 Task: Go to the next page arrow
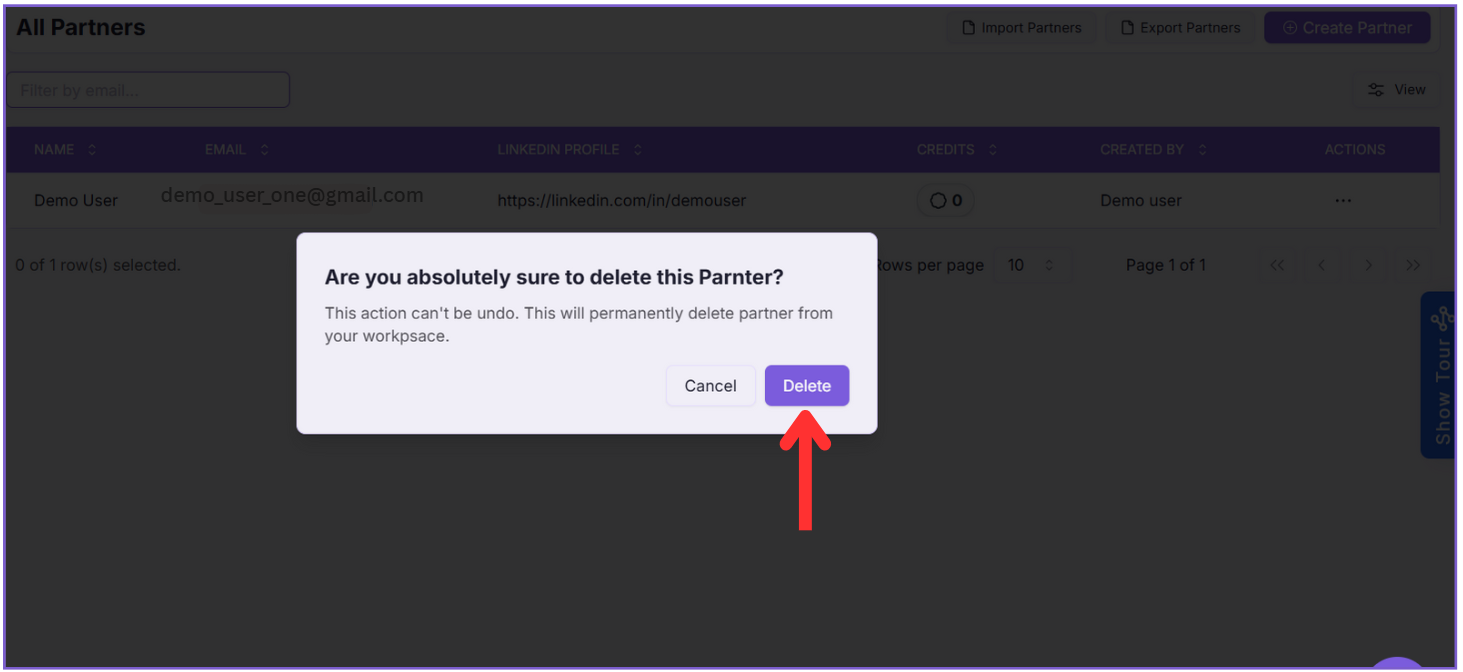point(1368,265)
